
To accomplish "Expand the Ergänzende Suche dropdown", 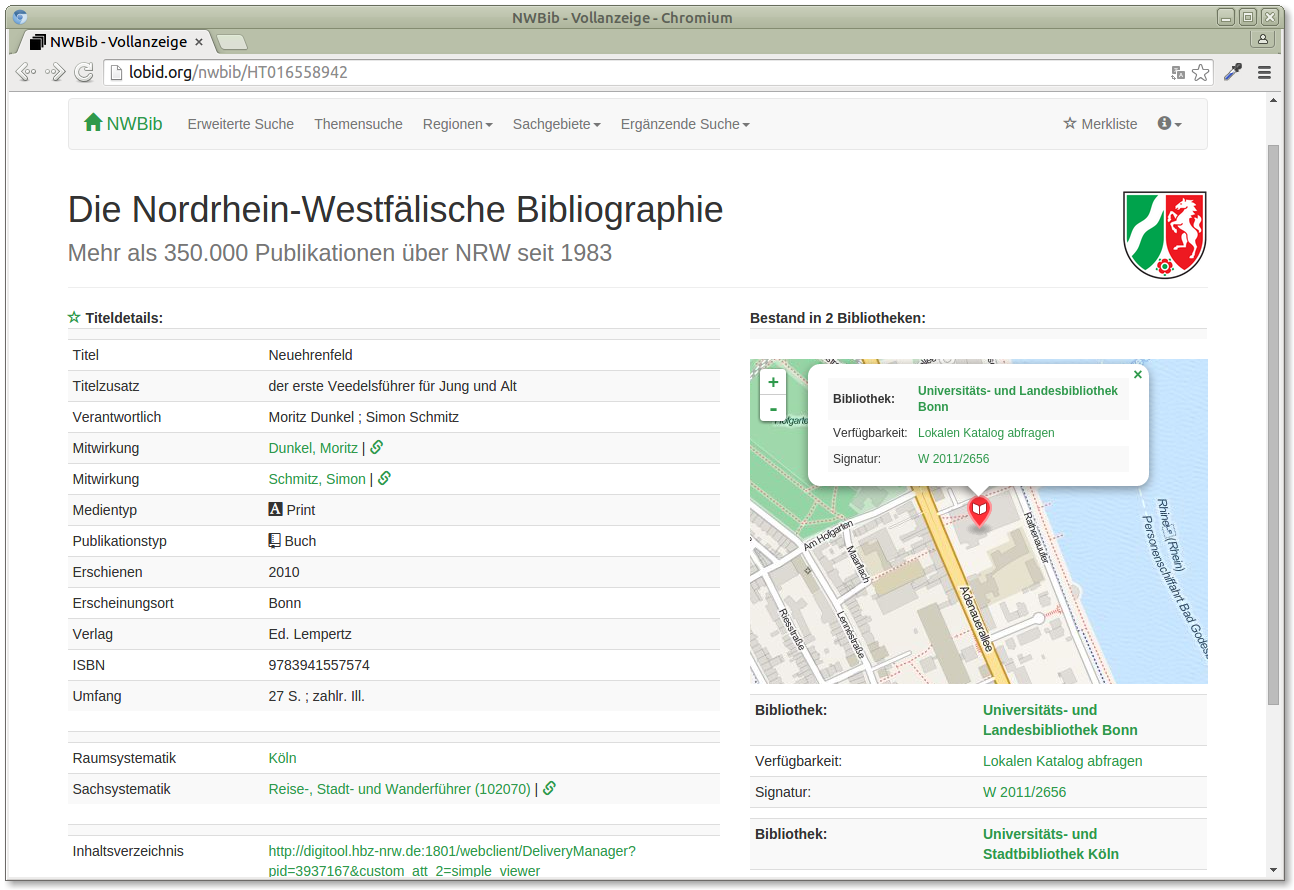I will pos(685,124).
